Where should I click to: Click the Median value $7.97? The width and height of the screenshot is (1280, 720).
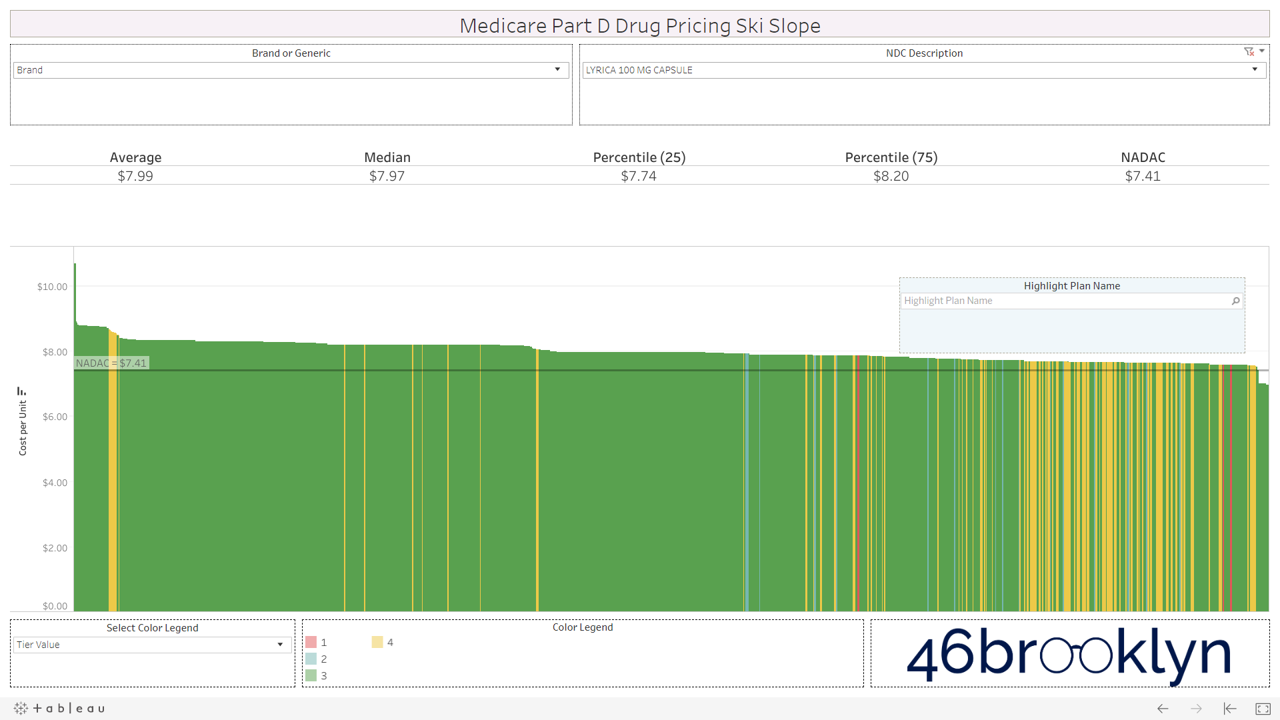click(x=387, y=176)
